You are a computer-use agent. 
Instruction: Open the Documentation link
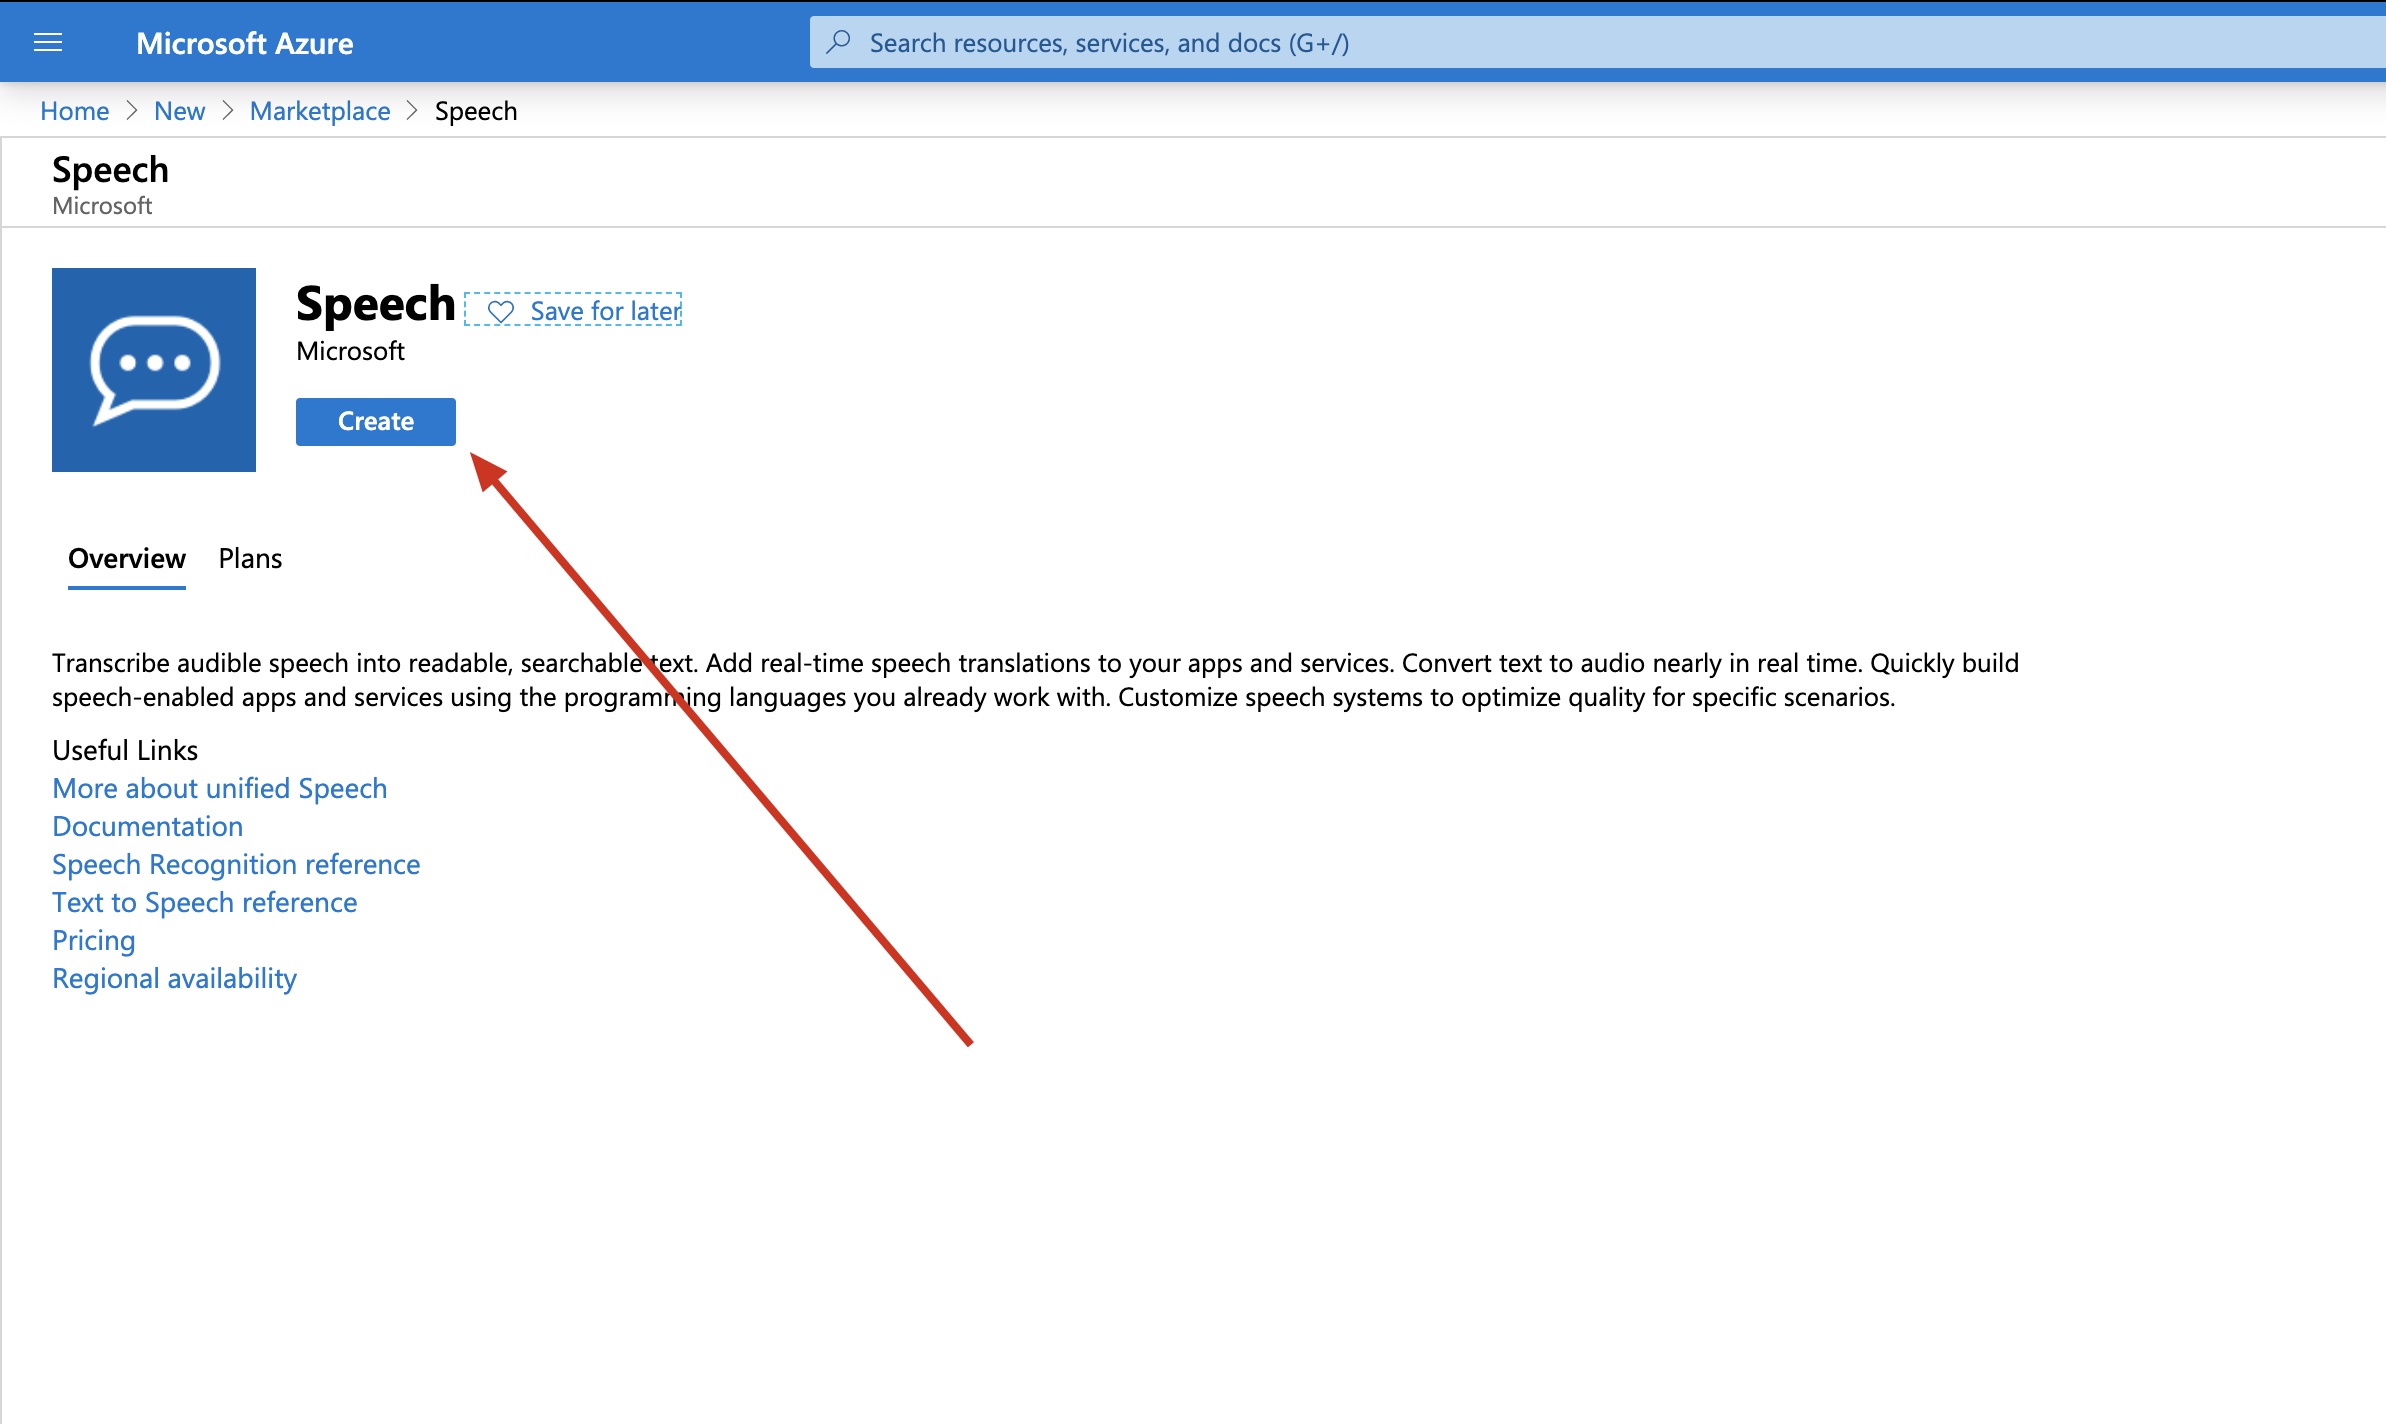(x=147, y=826)
